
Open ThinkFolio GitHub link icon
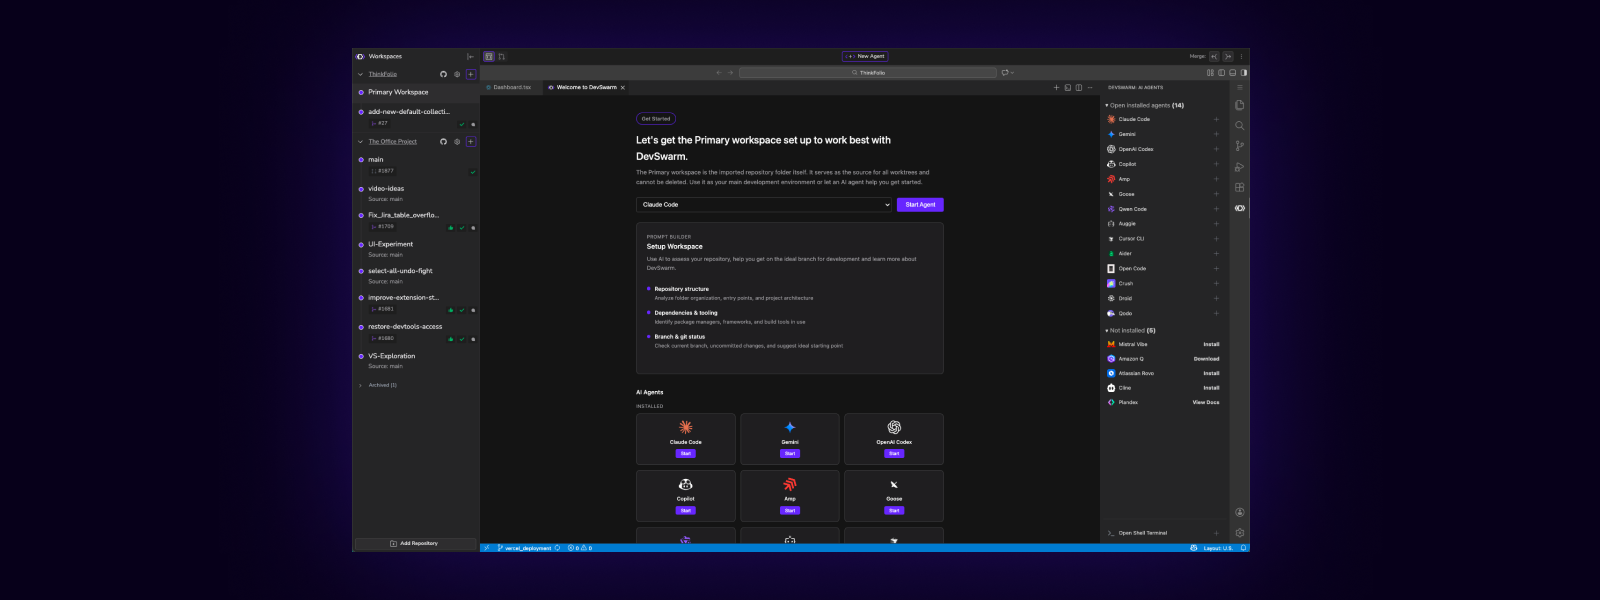coord(443,74)
